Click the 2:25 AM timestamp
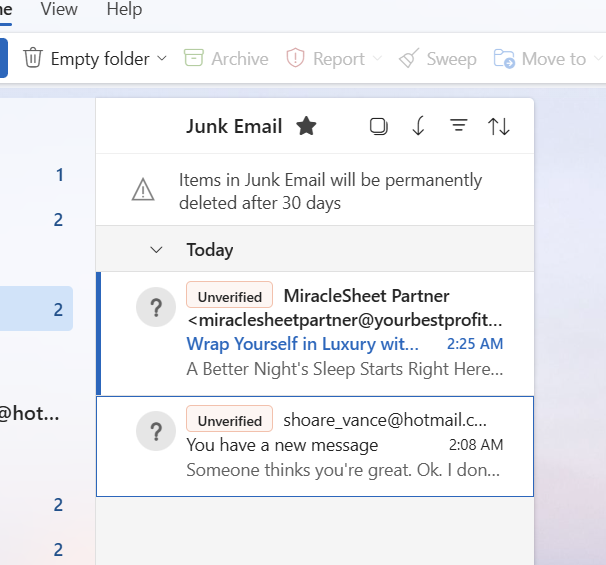 coord(475,344)
